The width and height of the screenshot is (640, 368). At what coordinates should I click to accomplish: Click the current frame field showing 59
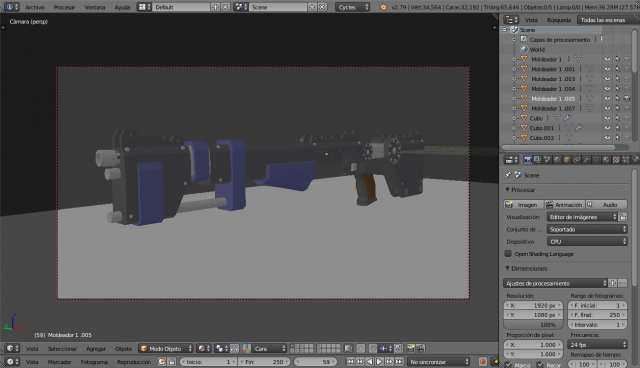point(316,361)
